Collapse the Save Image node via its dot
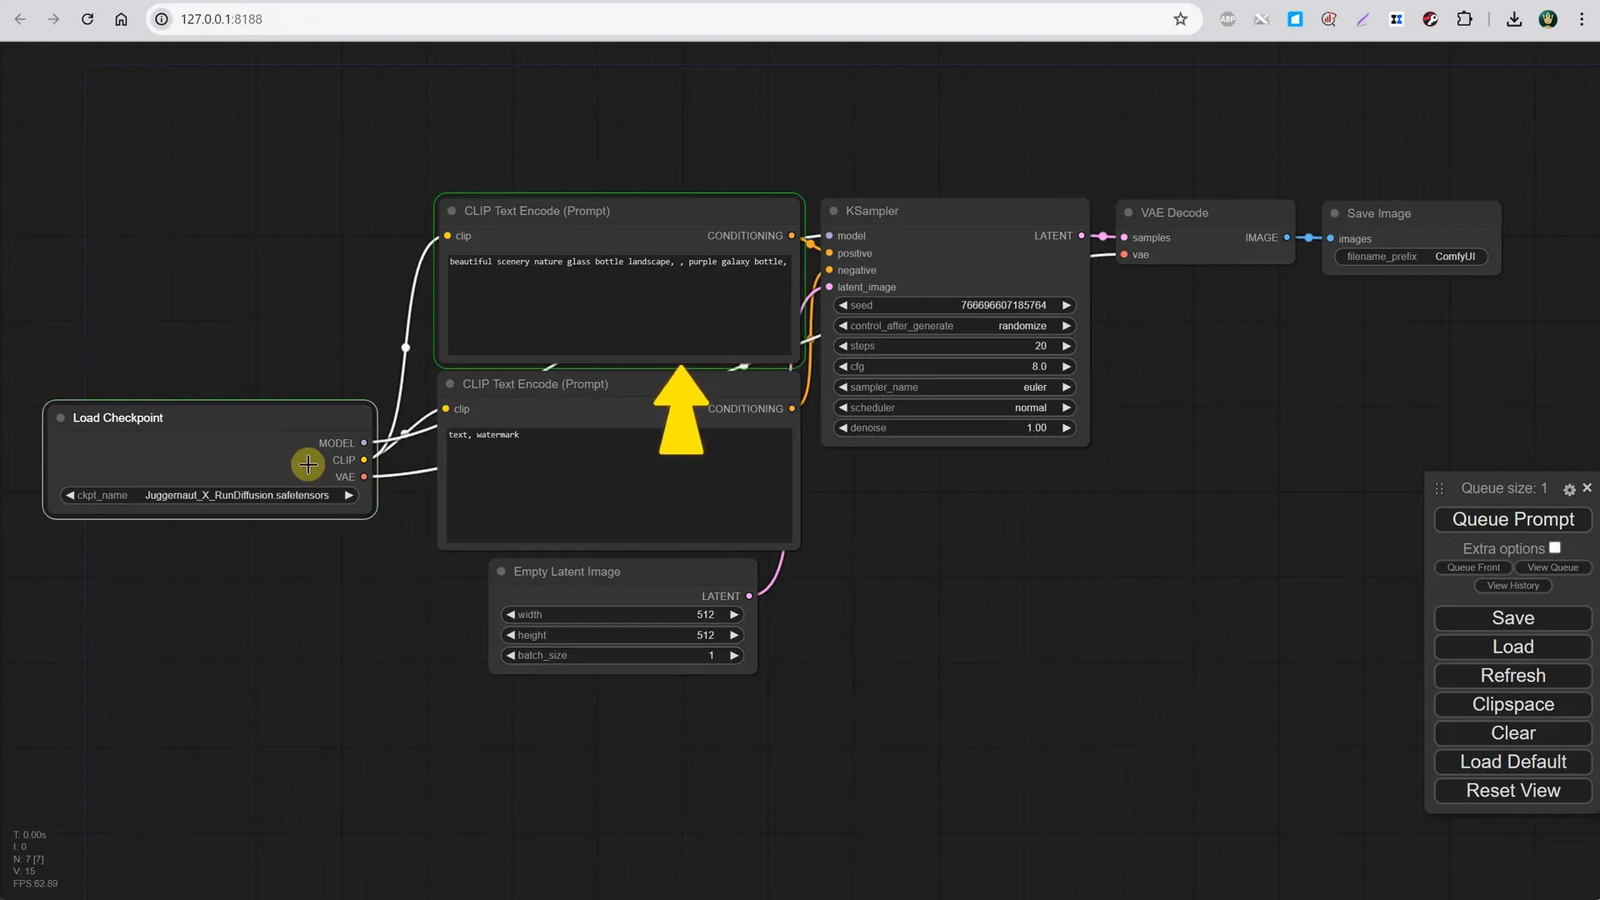The image size is (1600, 900). pyautogui.click(x=1334, y=213)
